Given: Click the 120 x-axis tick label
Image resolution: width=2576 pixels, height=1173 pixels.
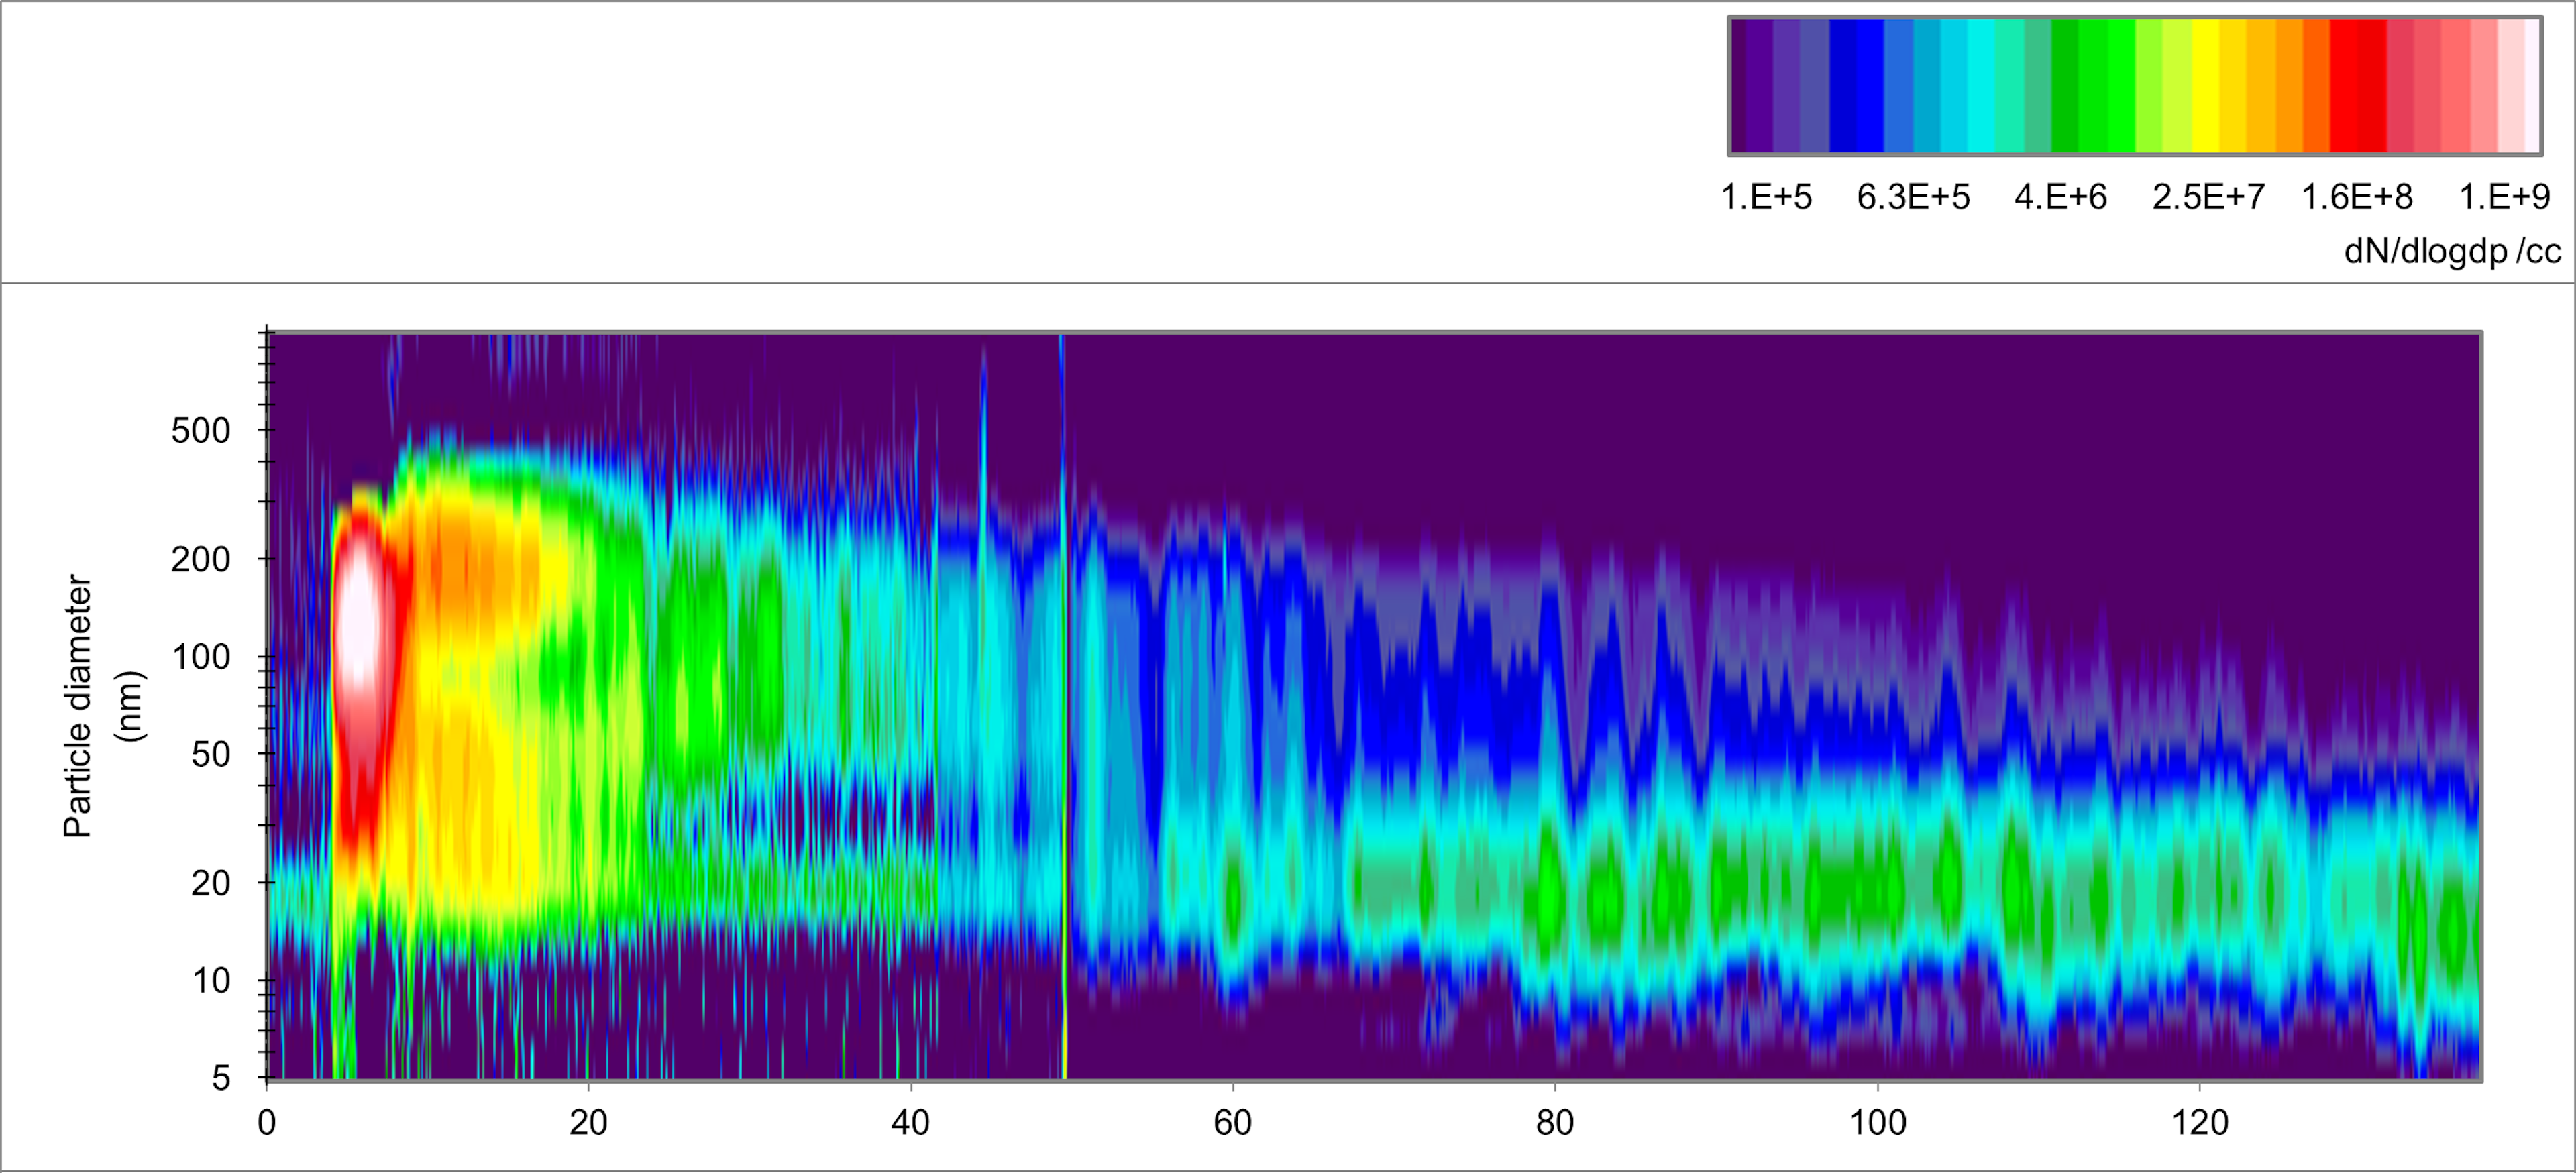Looking at the screenshot, I should [2200, 1123].
